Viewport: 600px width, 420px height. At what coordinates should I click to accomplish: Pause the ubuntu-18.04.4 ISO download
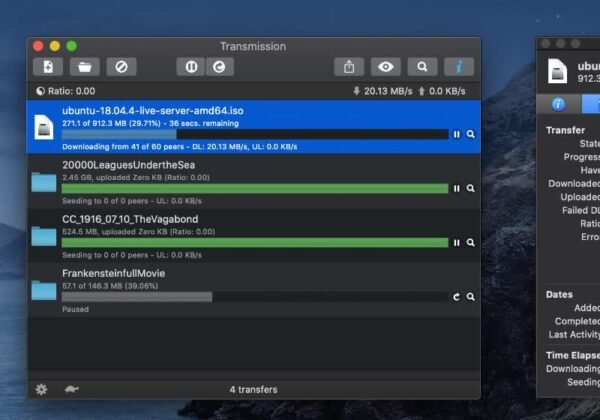click(457, 134)
